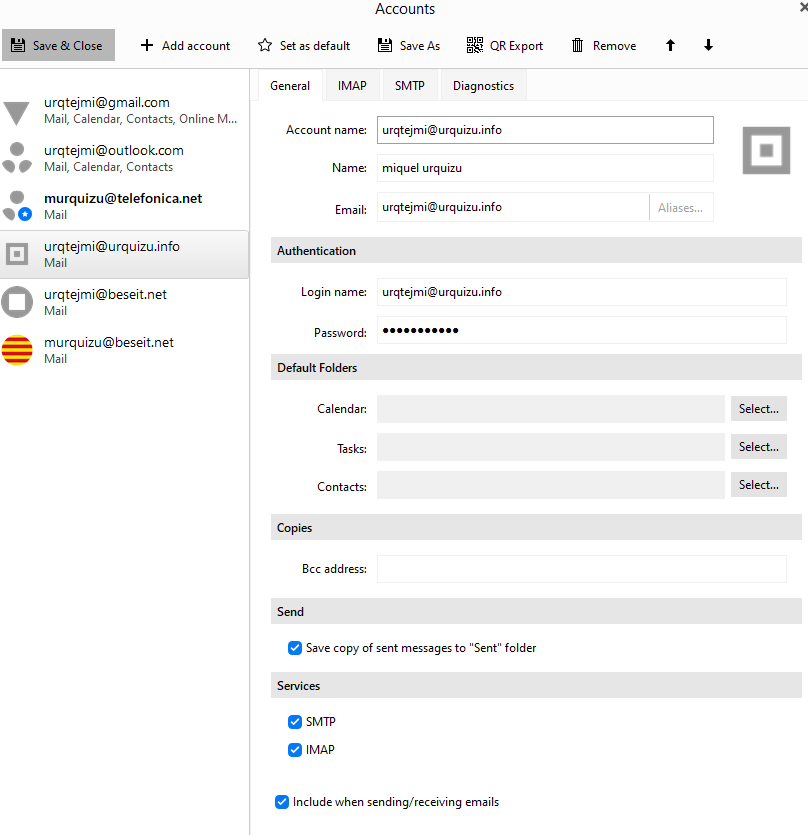Disable Include when sending/receiving emails
The image size is (808, 835).
click(282, 802)
